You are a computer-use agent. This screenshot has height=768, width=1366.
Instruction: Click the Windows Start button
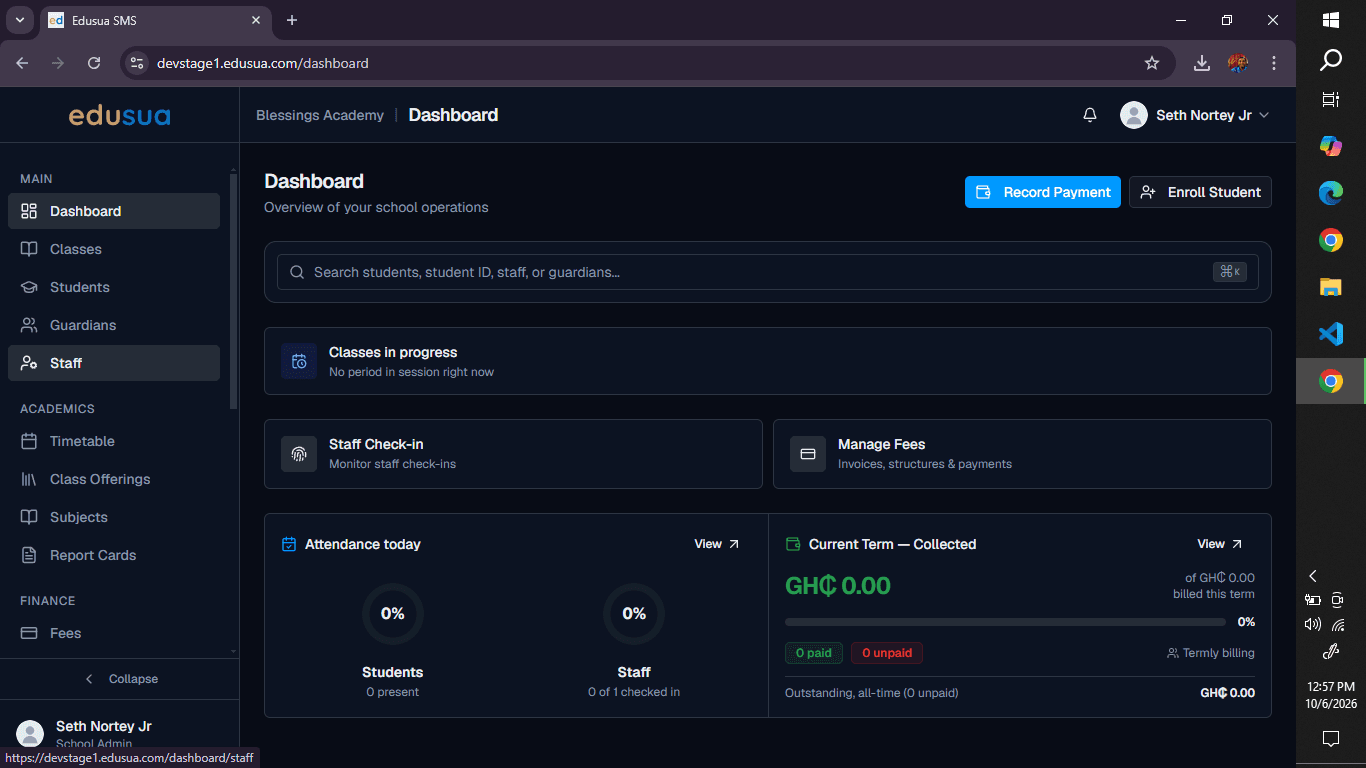click(x=1331, y=20)
